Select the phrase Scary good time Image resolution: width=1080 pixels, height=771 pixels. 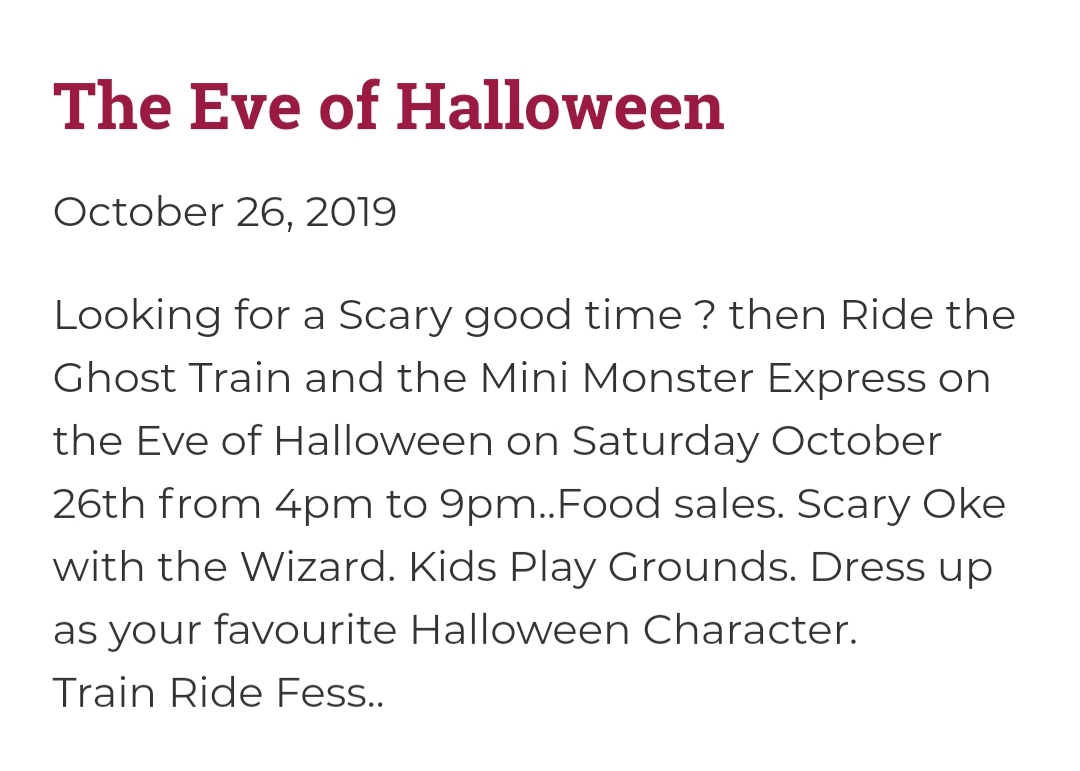[510, 316]
